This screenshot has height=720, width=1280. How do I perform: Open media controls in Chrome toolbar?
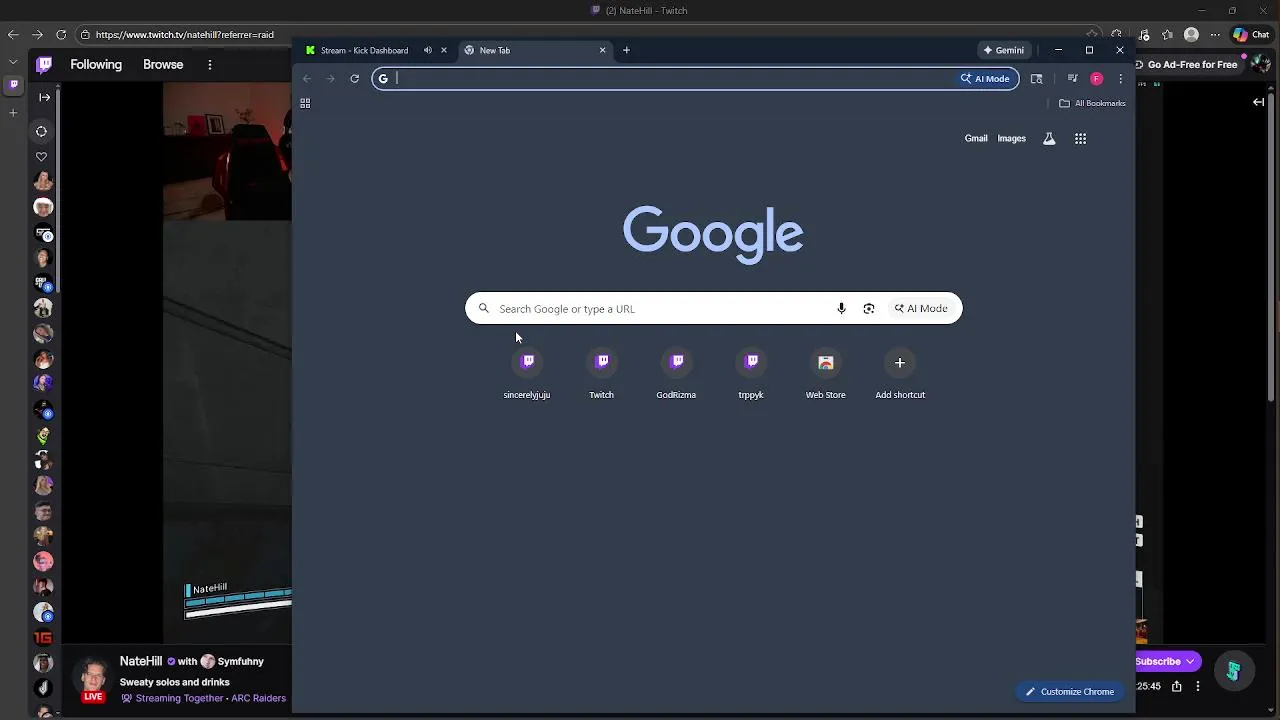[x=1072, y=78]
